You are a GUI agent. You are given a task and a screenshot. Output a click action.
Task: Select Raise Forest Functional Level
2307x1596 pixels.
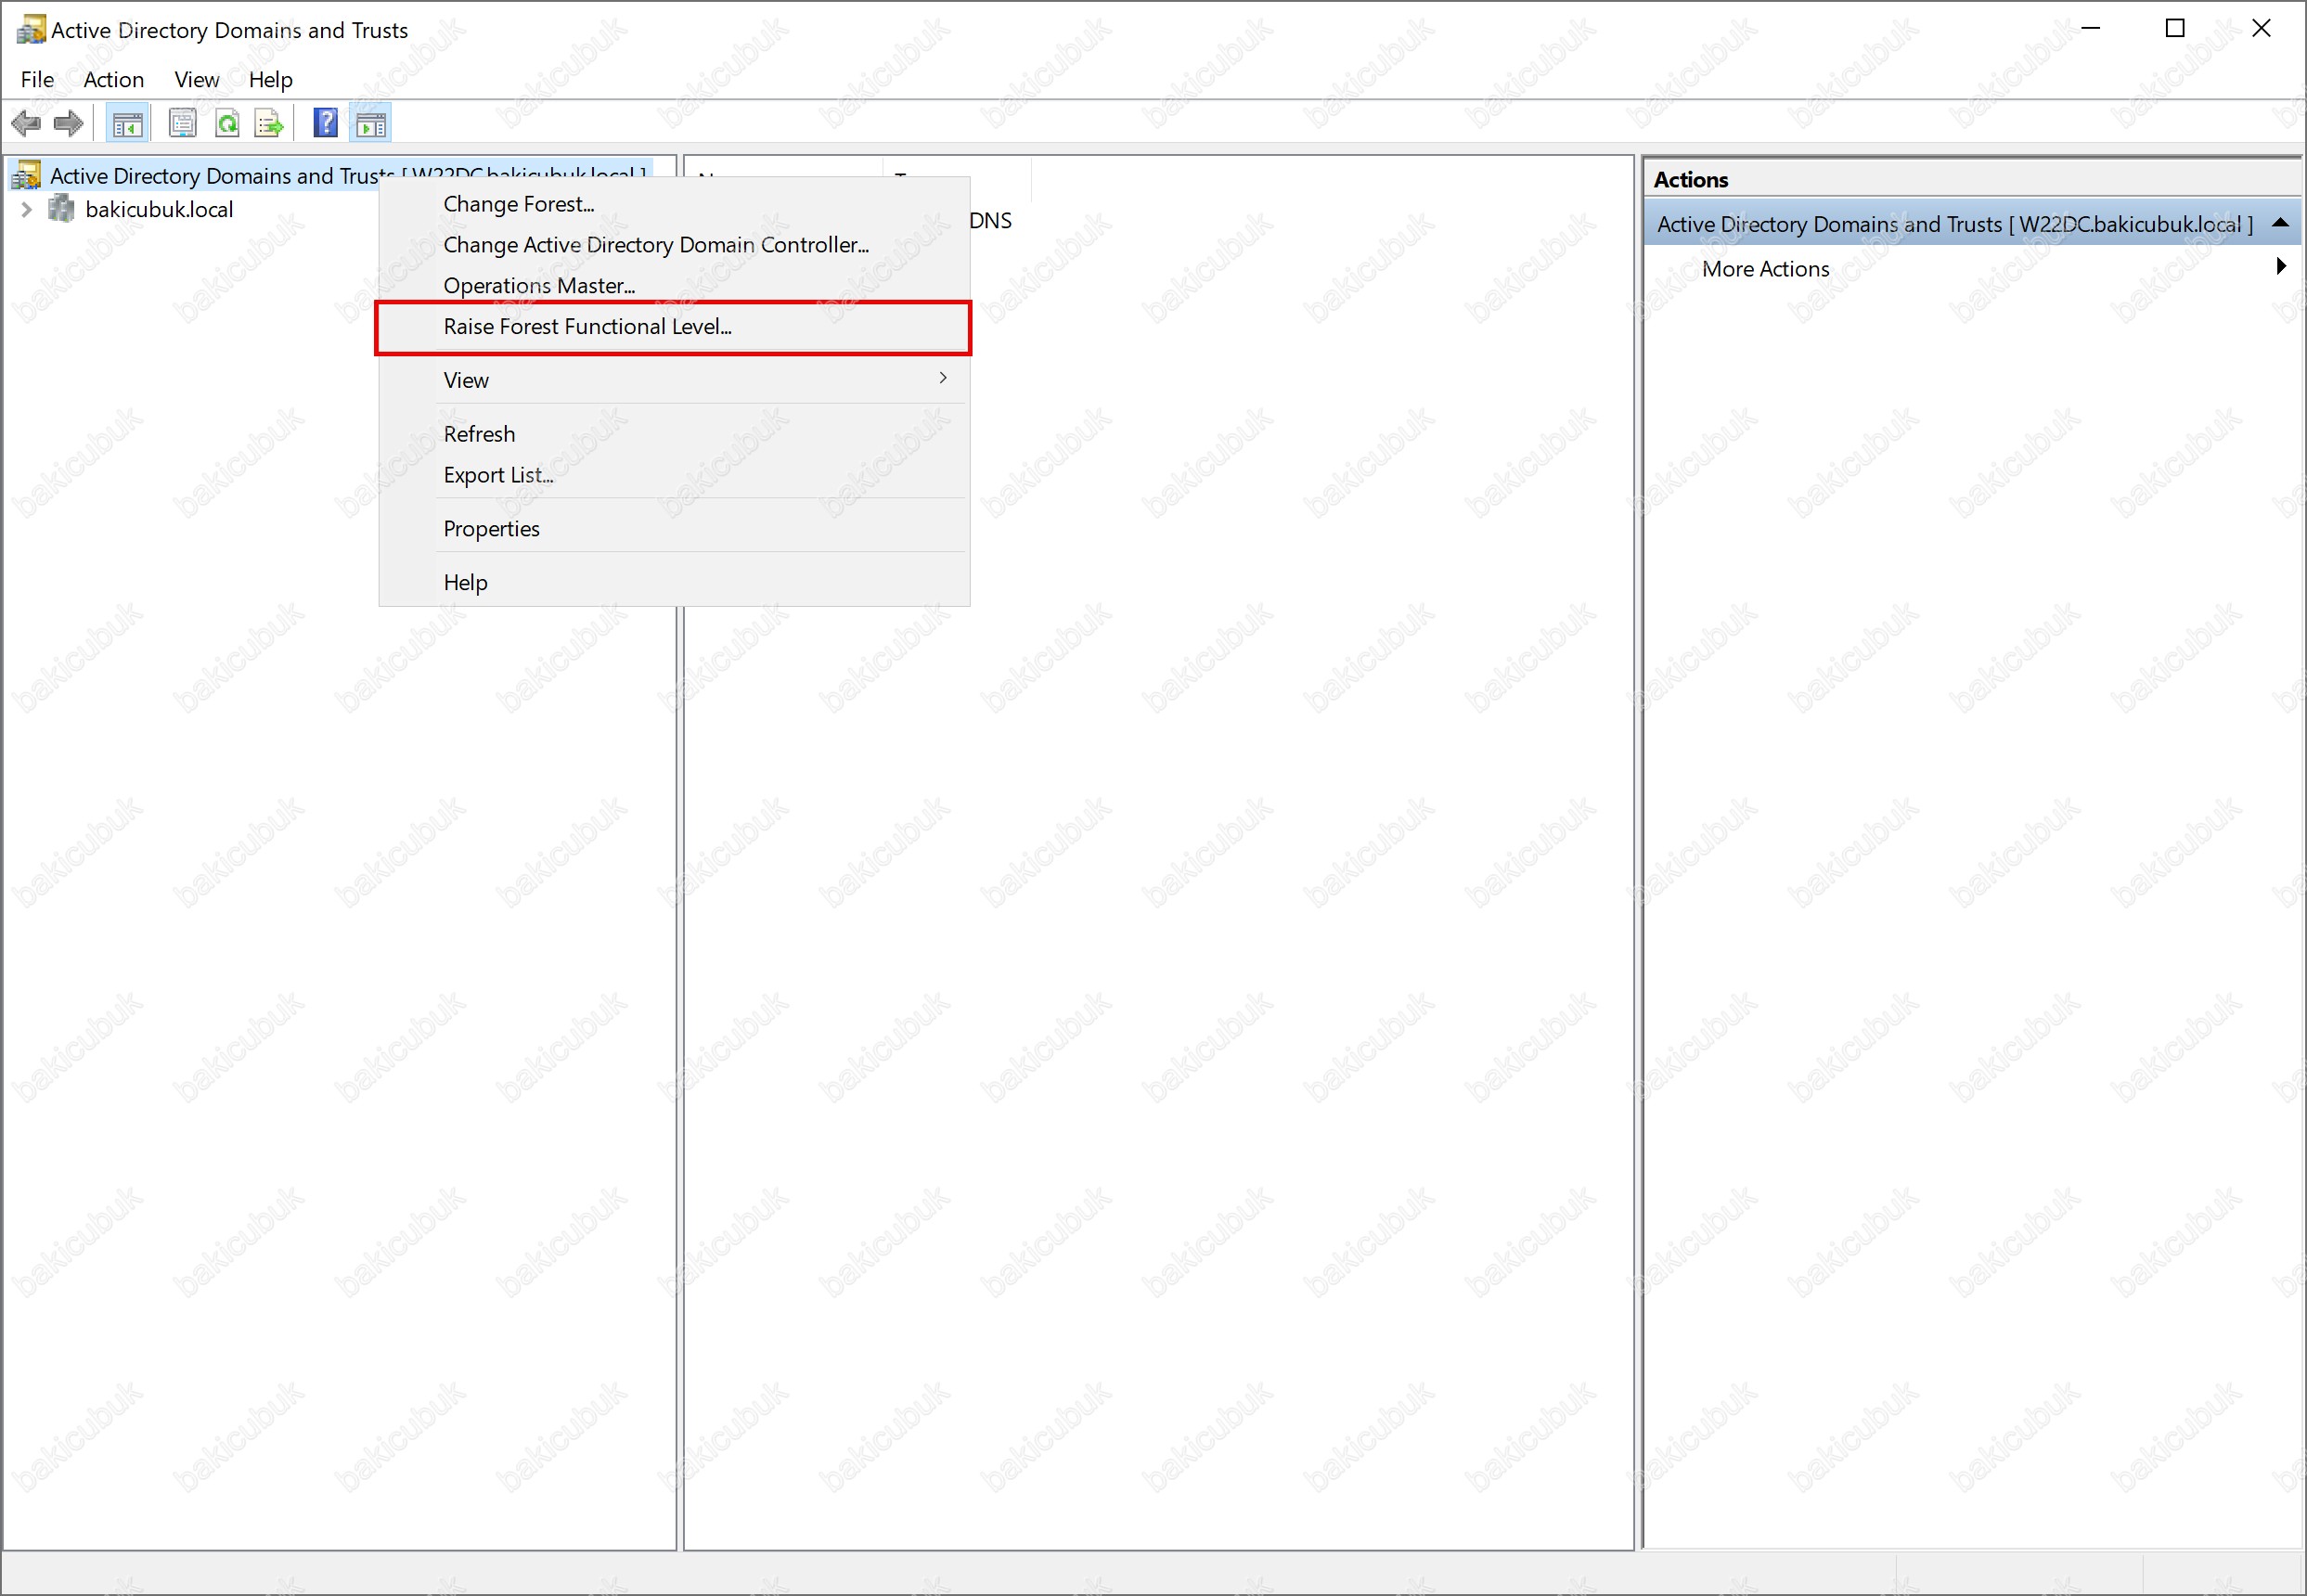674,327
